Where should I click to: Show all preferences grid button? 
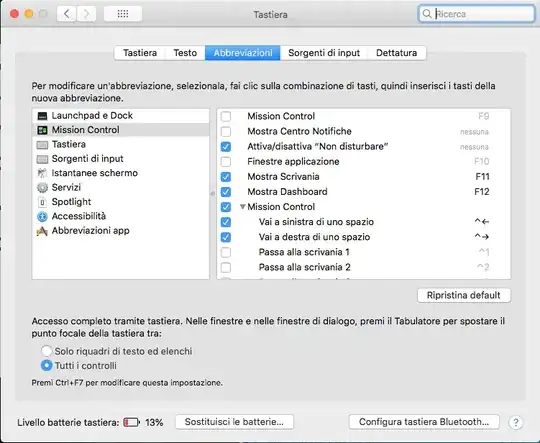[x=123, y=14]
